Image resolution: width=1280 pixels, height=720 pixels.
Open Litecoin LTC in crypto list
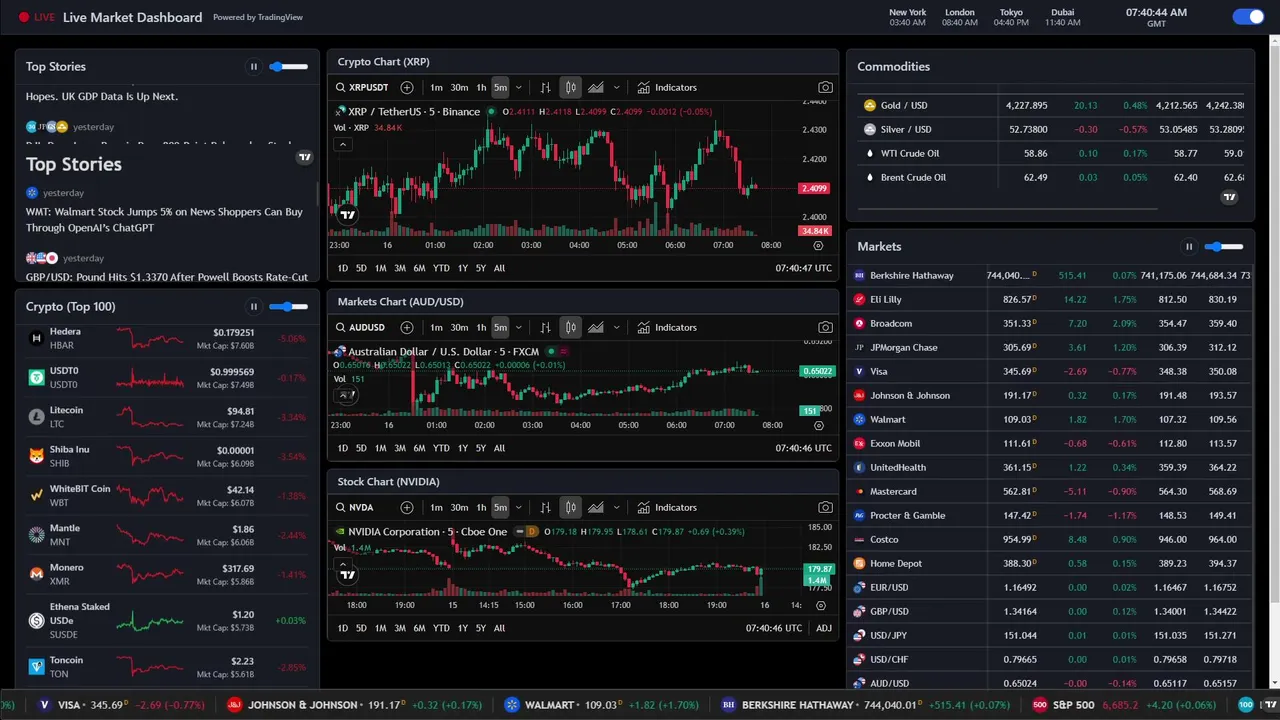[167, 417]
